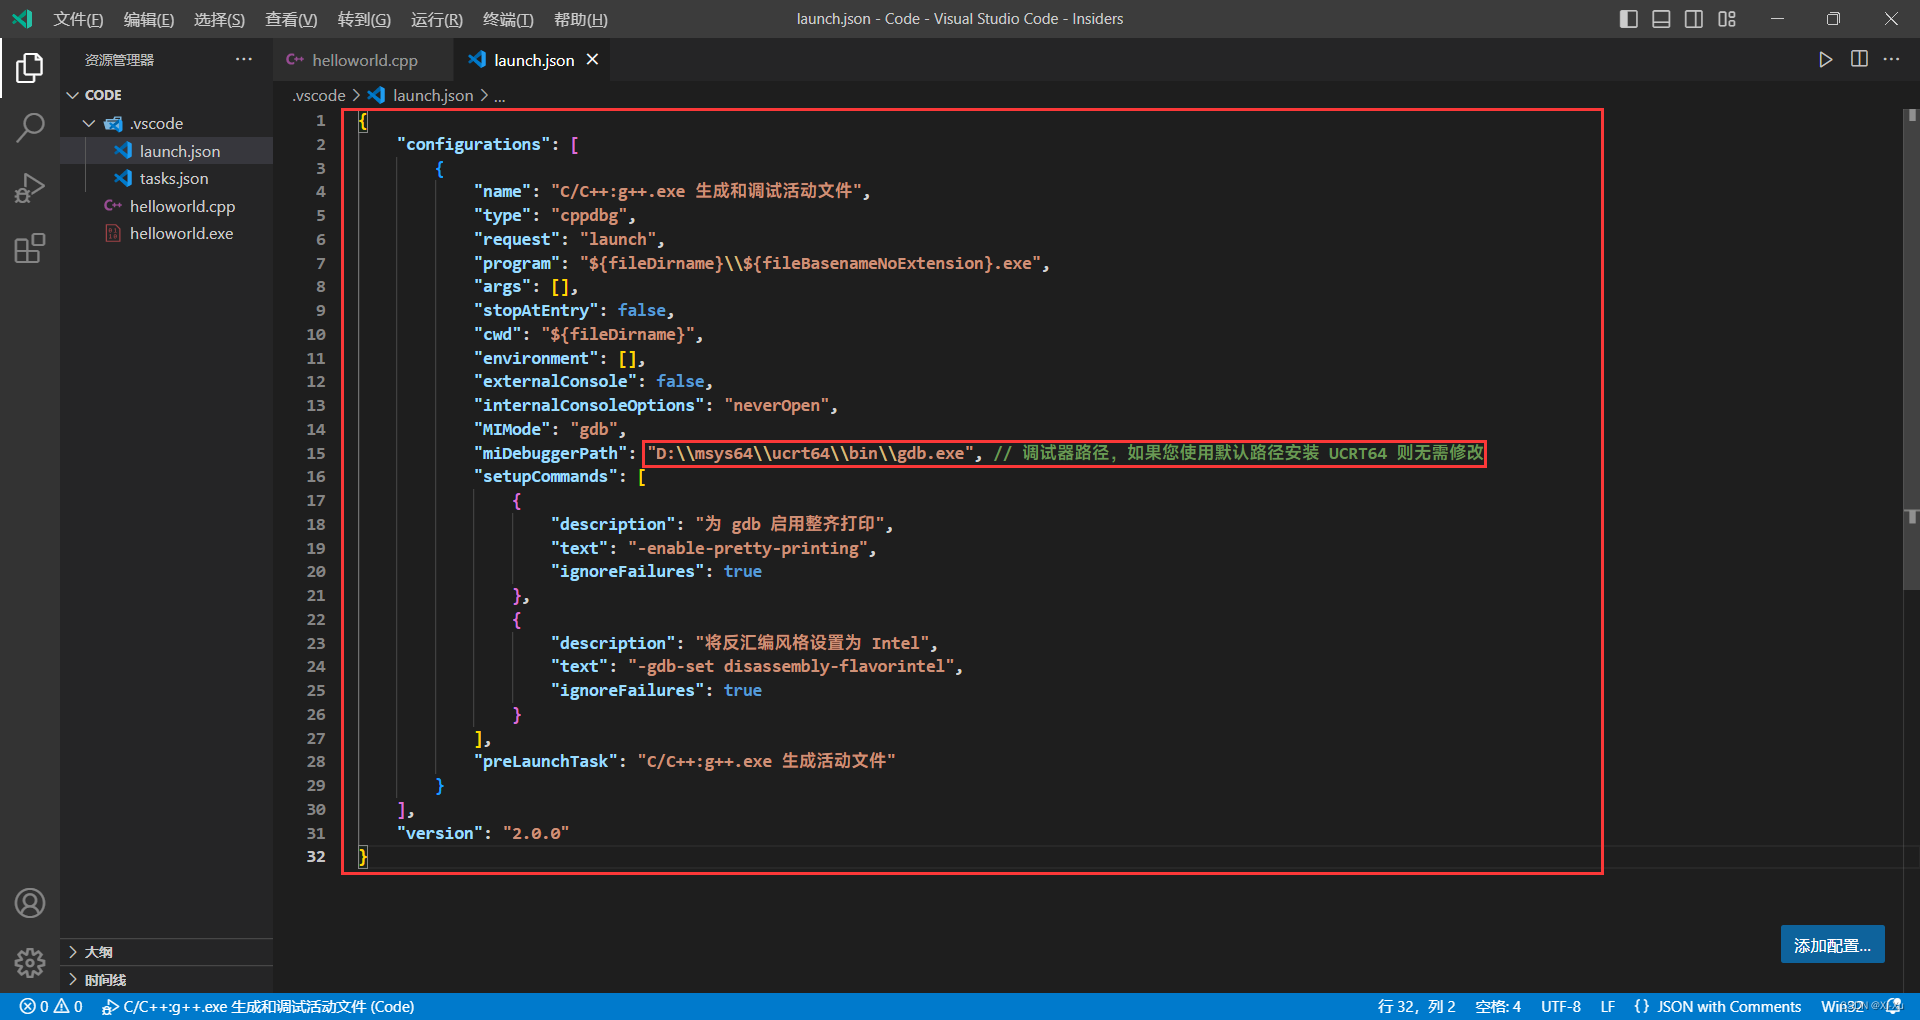
Task: Open Accounts icon at bottom left
Action: [x=30, y=903]
